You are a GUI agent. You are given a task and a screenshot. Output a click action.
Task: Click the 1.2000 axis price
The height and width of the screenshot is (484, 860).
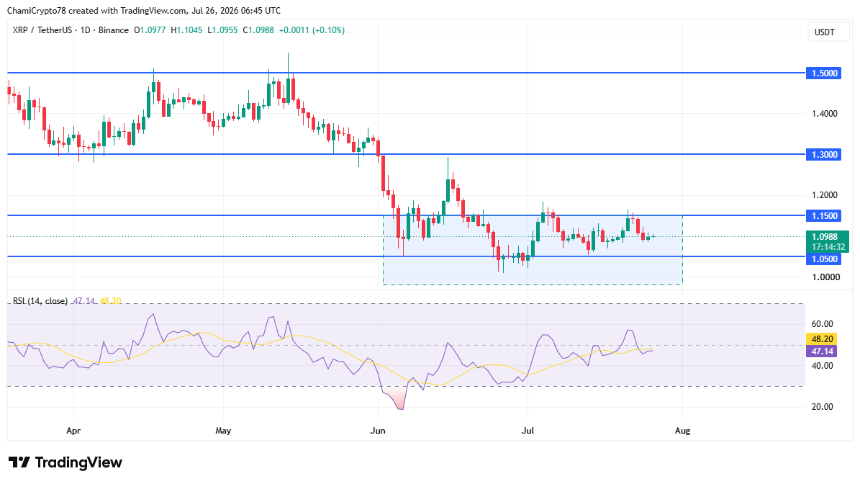pos(824,195)
